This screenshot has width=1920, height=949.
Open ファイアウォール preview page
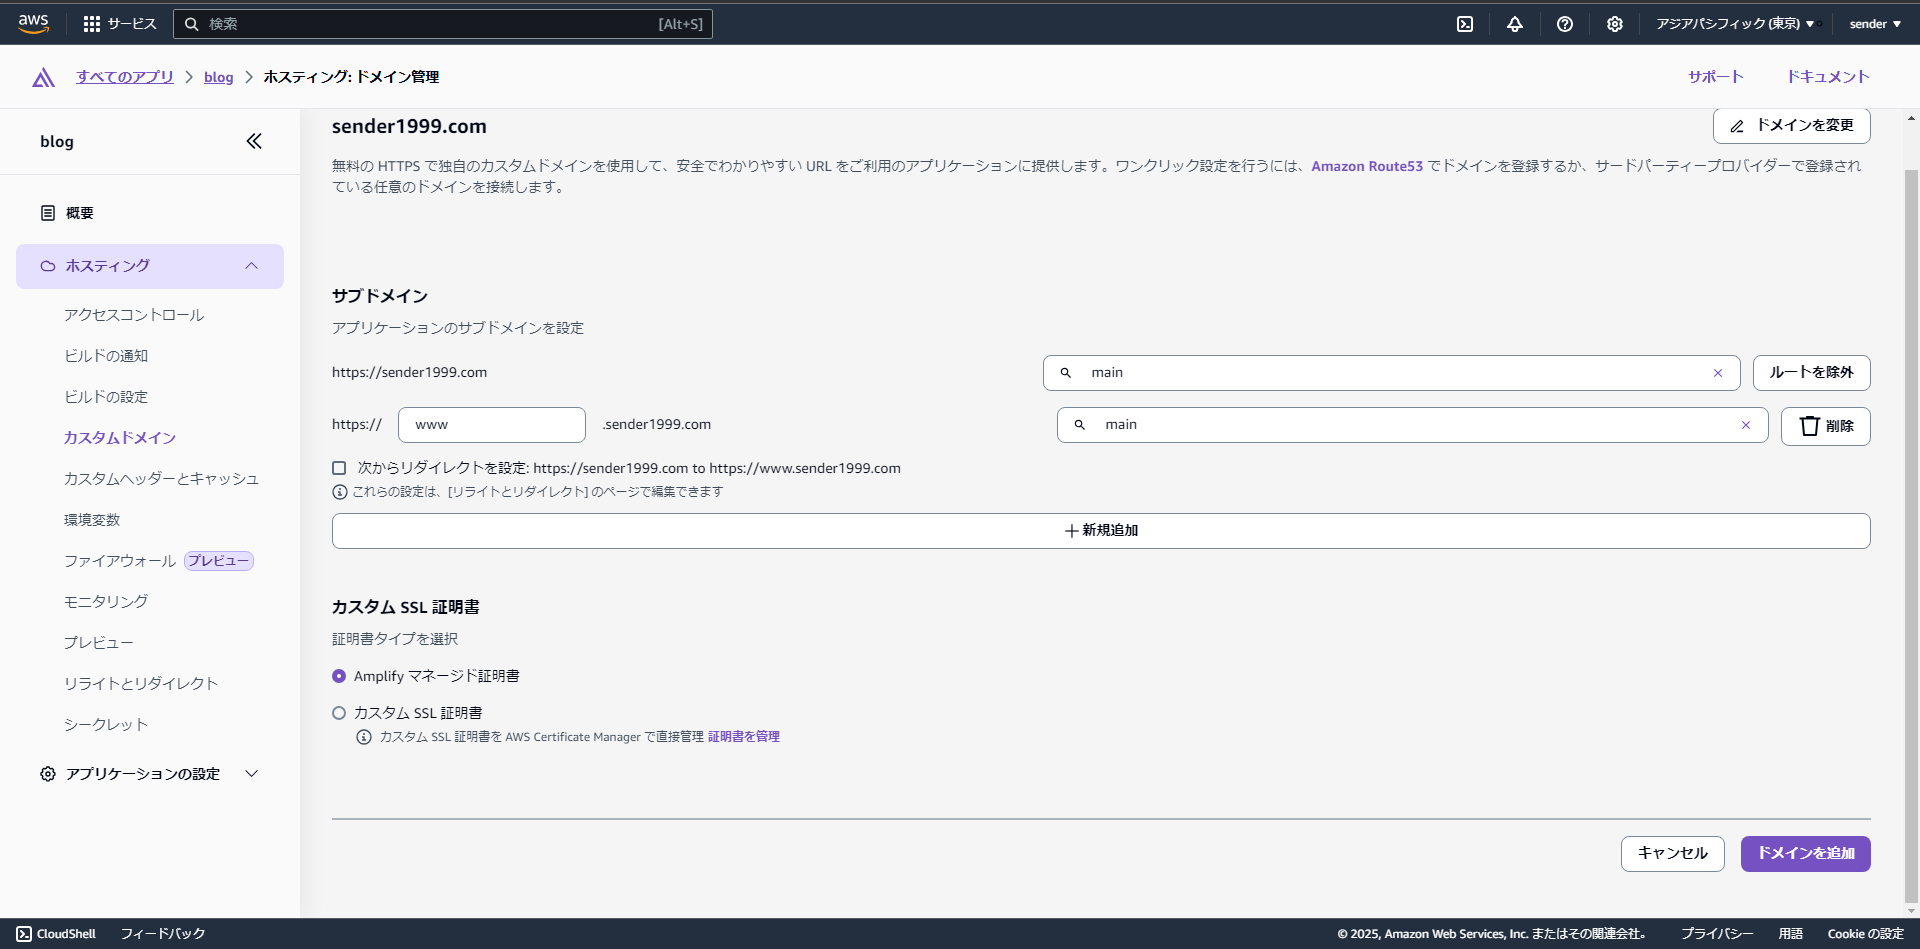(x=120, y=561)
